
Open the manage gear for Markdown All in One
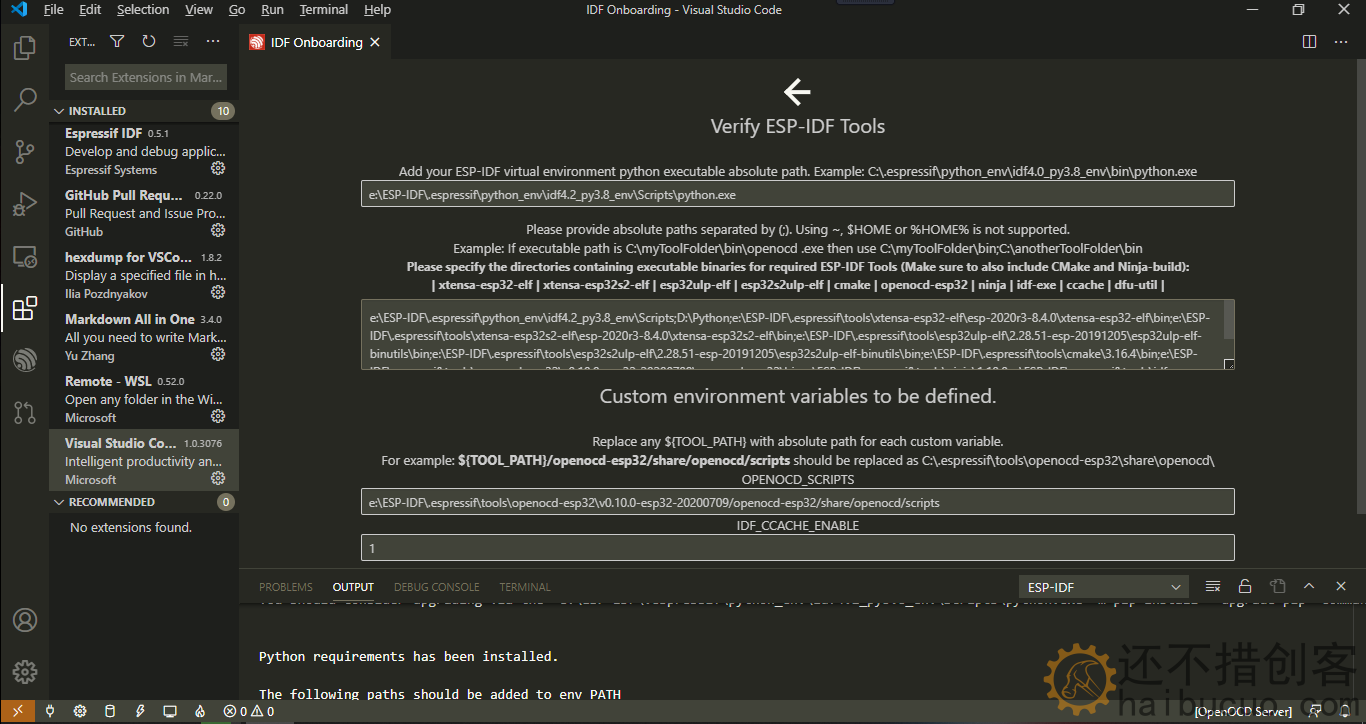tap(218, 355)
